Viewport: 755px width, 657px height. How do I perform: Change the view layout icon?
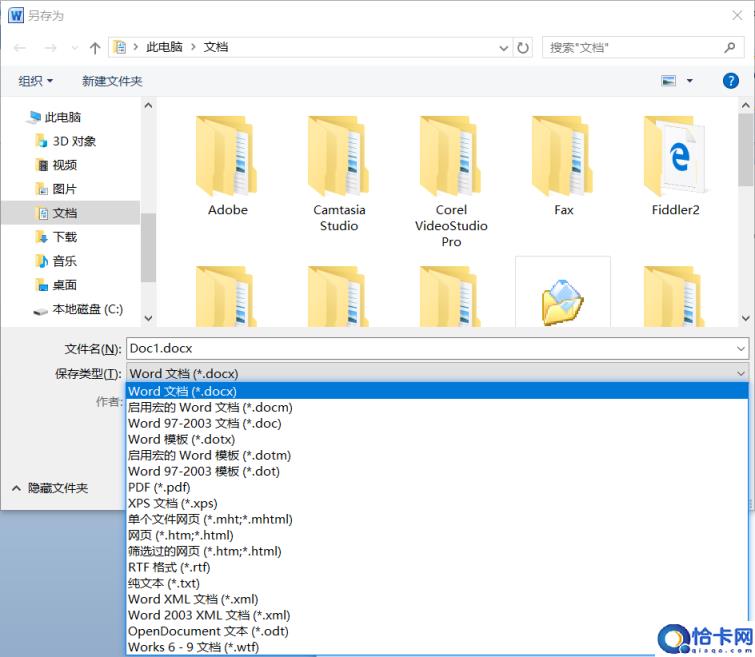668,80
